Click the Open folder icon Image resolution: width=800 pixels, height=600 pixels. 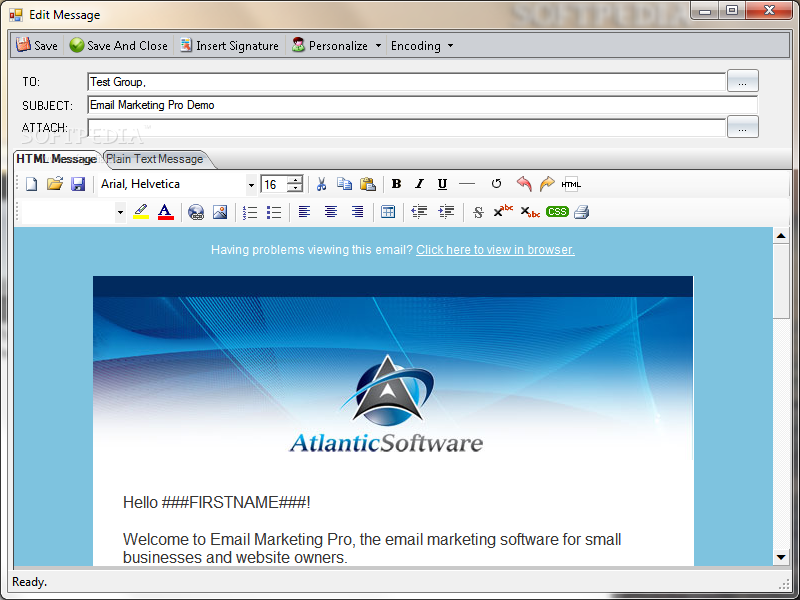(x=55, y=184)
